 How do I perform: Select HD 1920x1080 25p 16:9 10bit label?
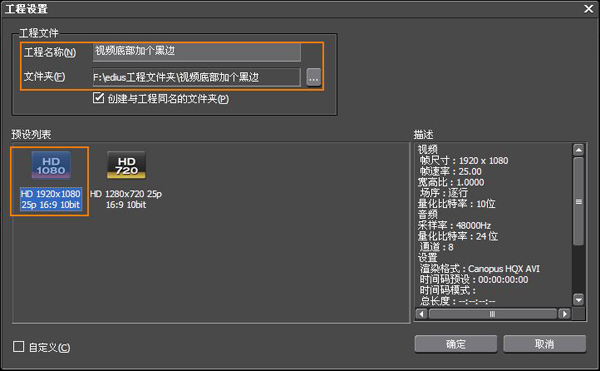click(51, 199)
